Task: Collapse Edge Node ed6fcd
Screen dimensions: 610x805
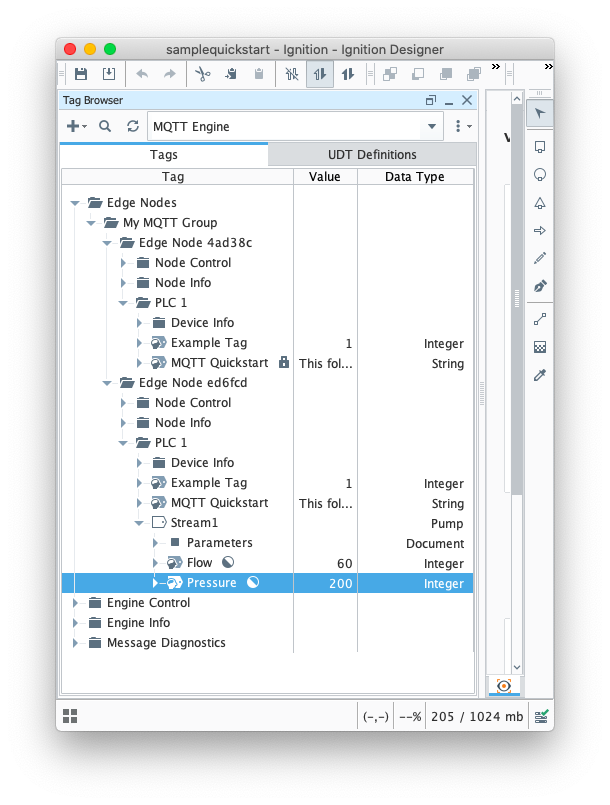Action: tap(107, 383)
